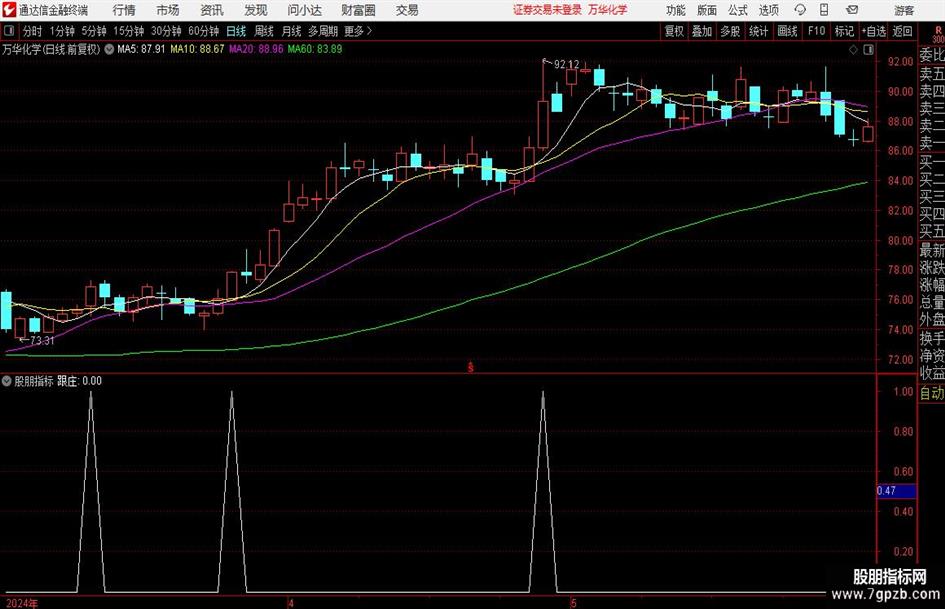Viewport: 945px width, 609px height.
Task: Open the 问小达 menu
Action: coord(304,10)
